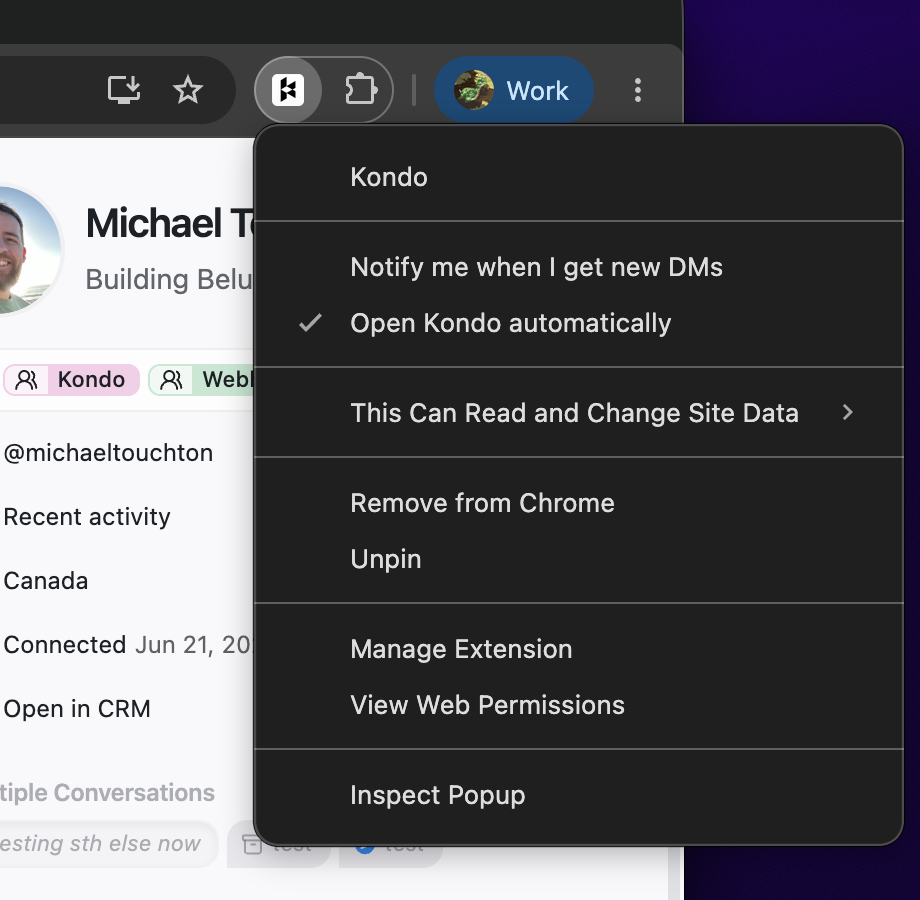Click the Building Belu headline text
The width and height of the screenshot is (920, 900).
coord(170,279)
